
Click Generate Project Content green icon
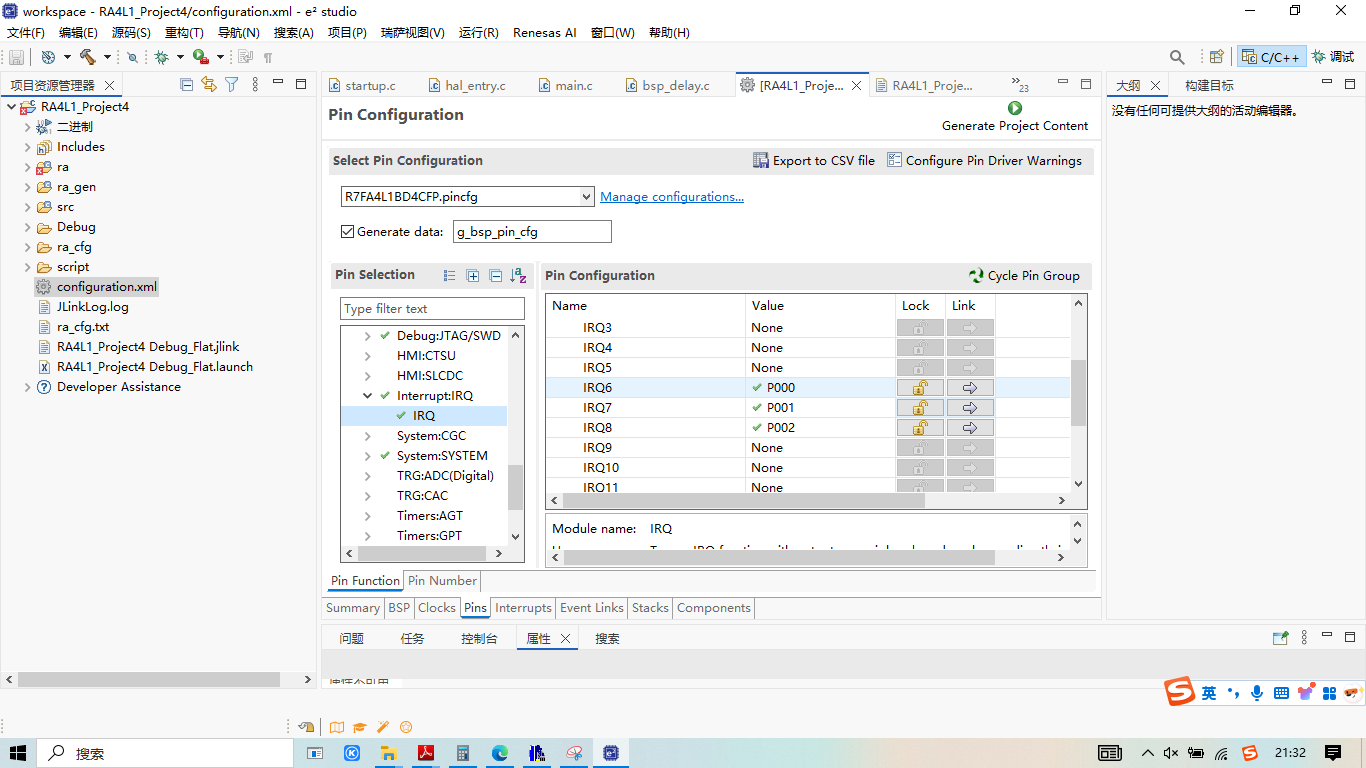[1015, 108]
